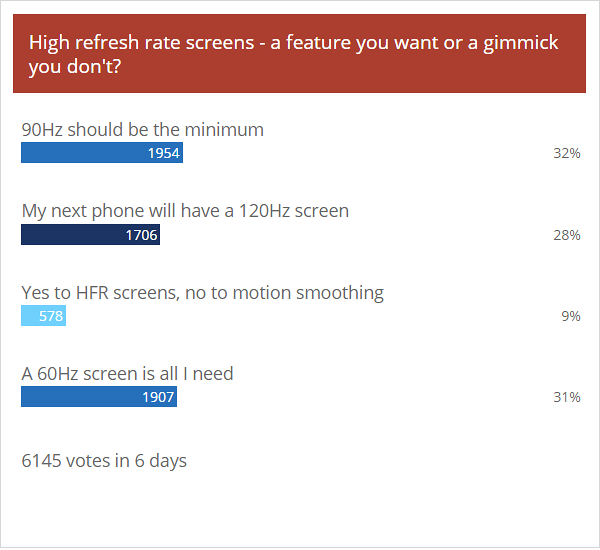Click the 32% result label

(567, 153)
